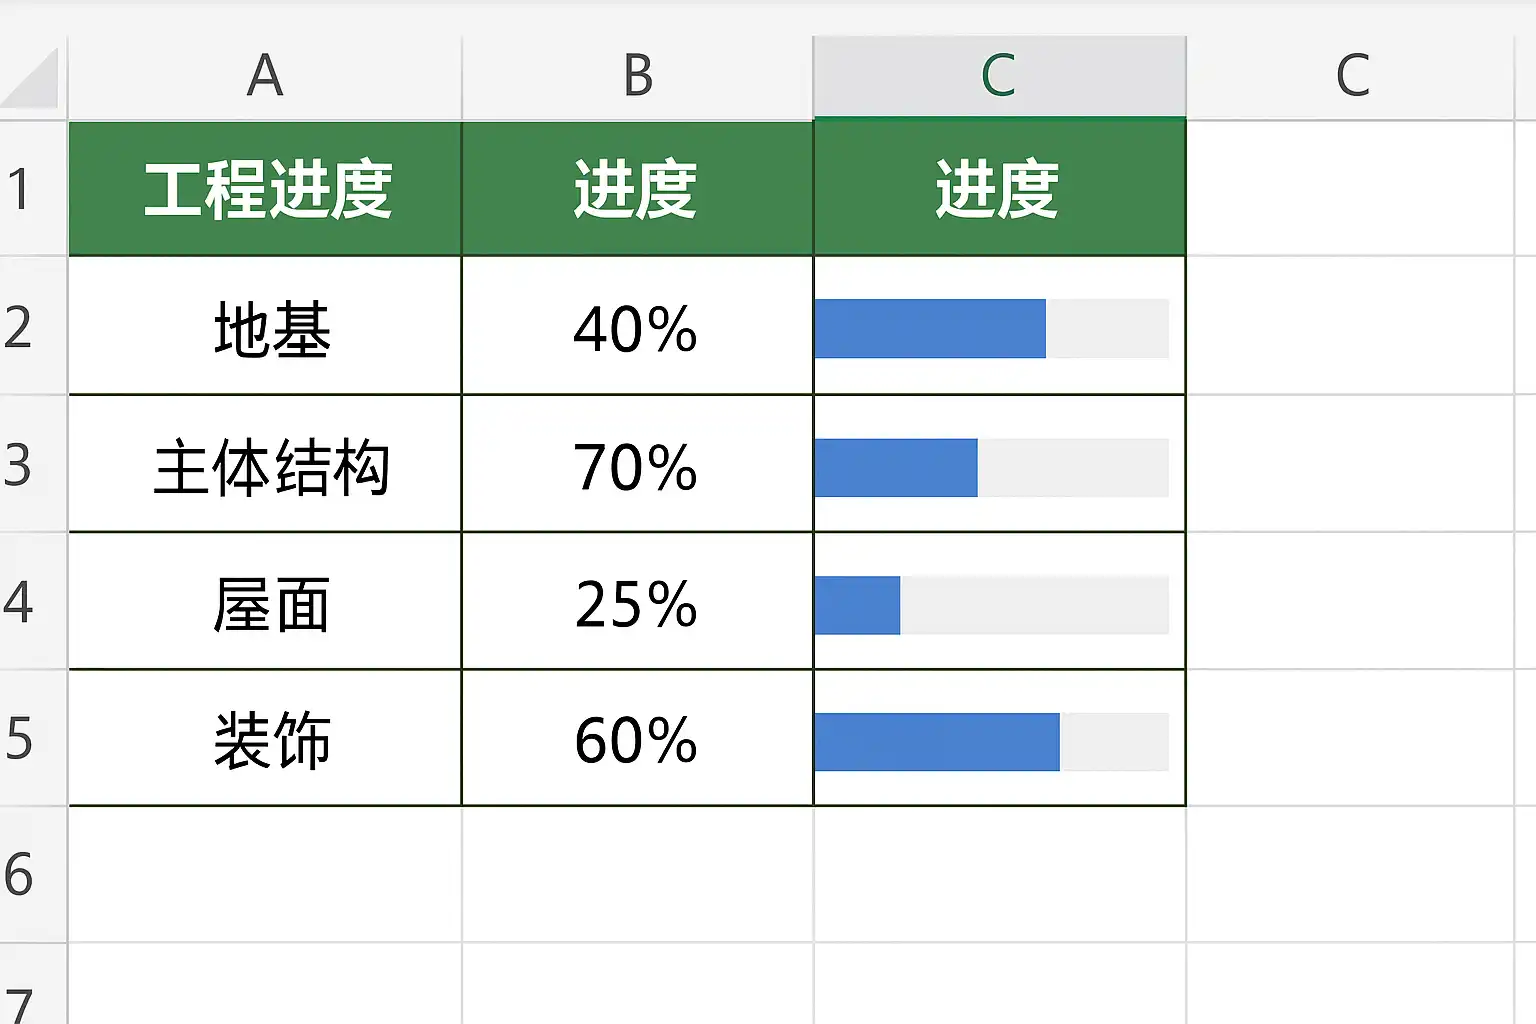Click the 工程进度 header cell
This screenshot has height=1024, width=1536.
pyautogui.click(x=266, y=189)
